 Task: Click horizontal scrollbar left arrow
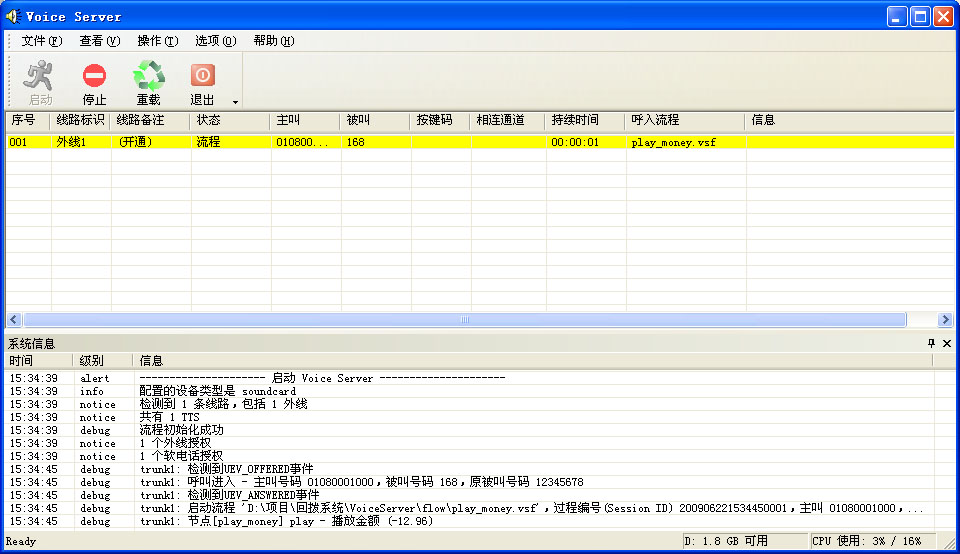[14, 320]
